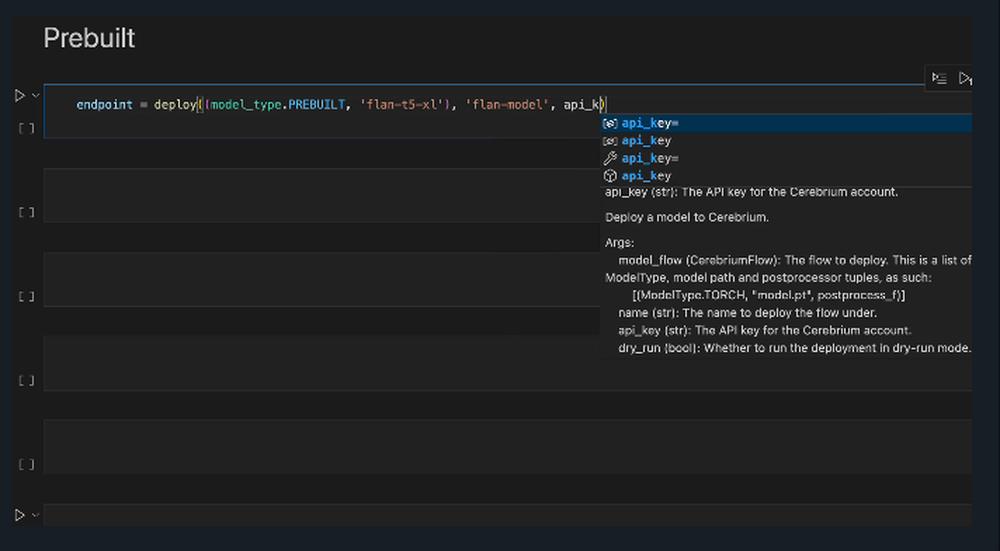1000x551 pixels.
Task: Click the 'dry_run (bool)' argument description
Action: [795, 348]
